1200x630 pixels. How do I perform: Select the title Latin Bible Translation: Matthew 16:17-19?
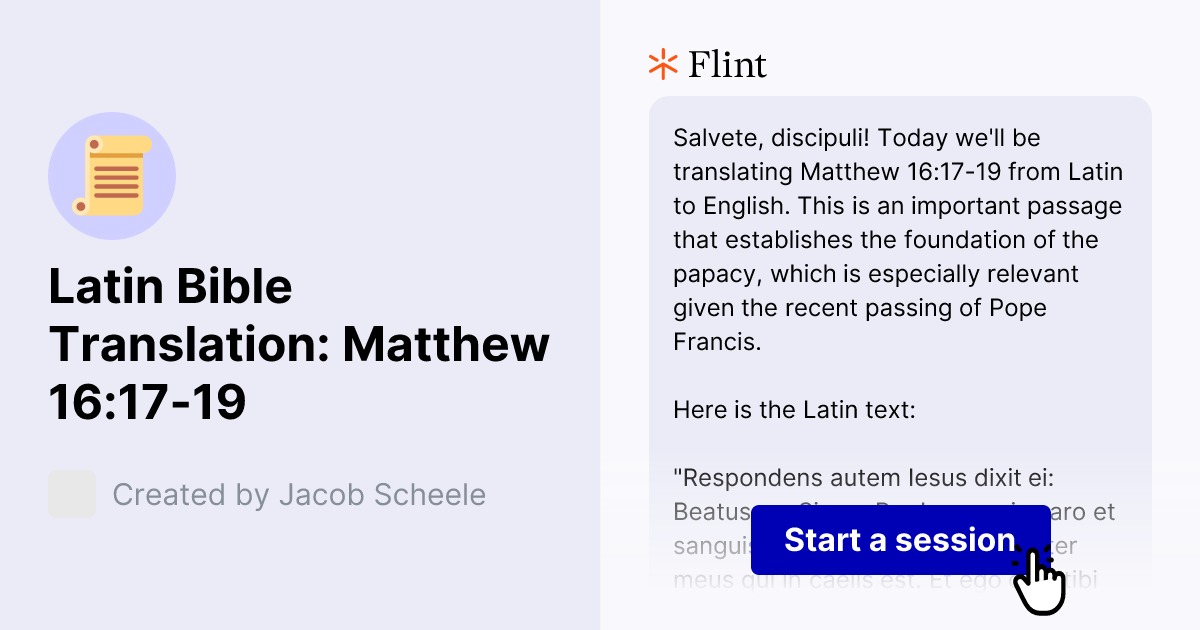(299, 344)
